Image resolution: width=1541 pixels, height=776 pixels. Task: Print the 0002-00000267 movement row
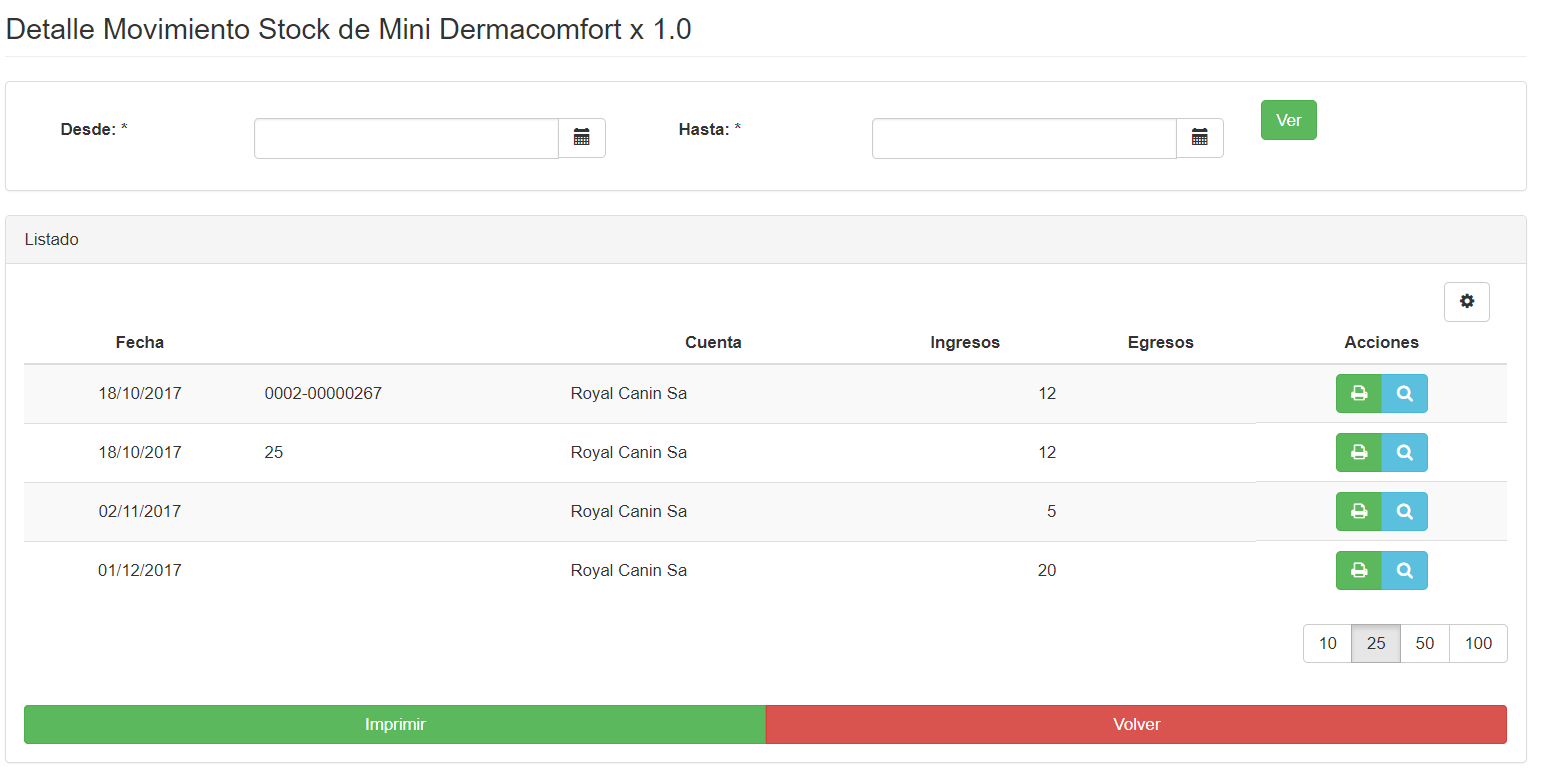click(1359, 394)
